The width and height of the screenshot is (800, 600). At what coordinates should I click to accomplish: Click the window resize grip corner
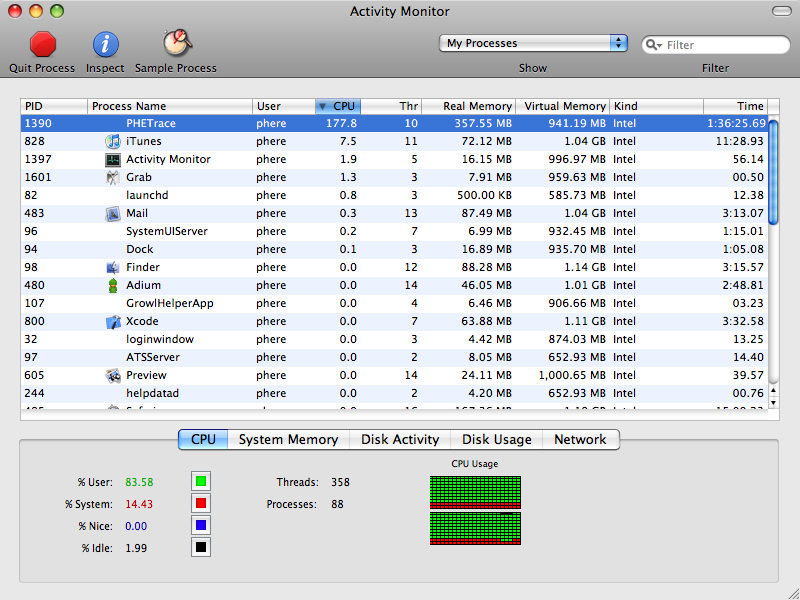(x=792, y=593)
